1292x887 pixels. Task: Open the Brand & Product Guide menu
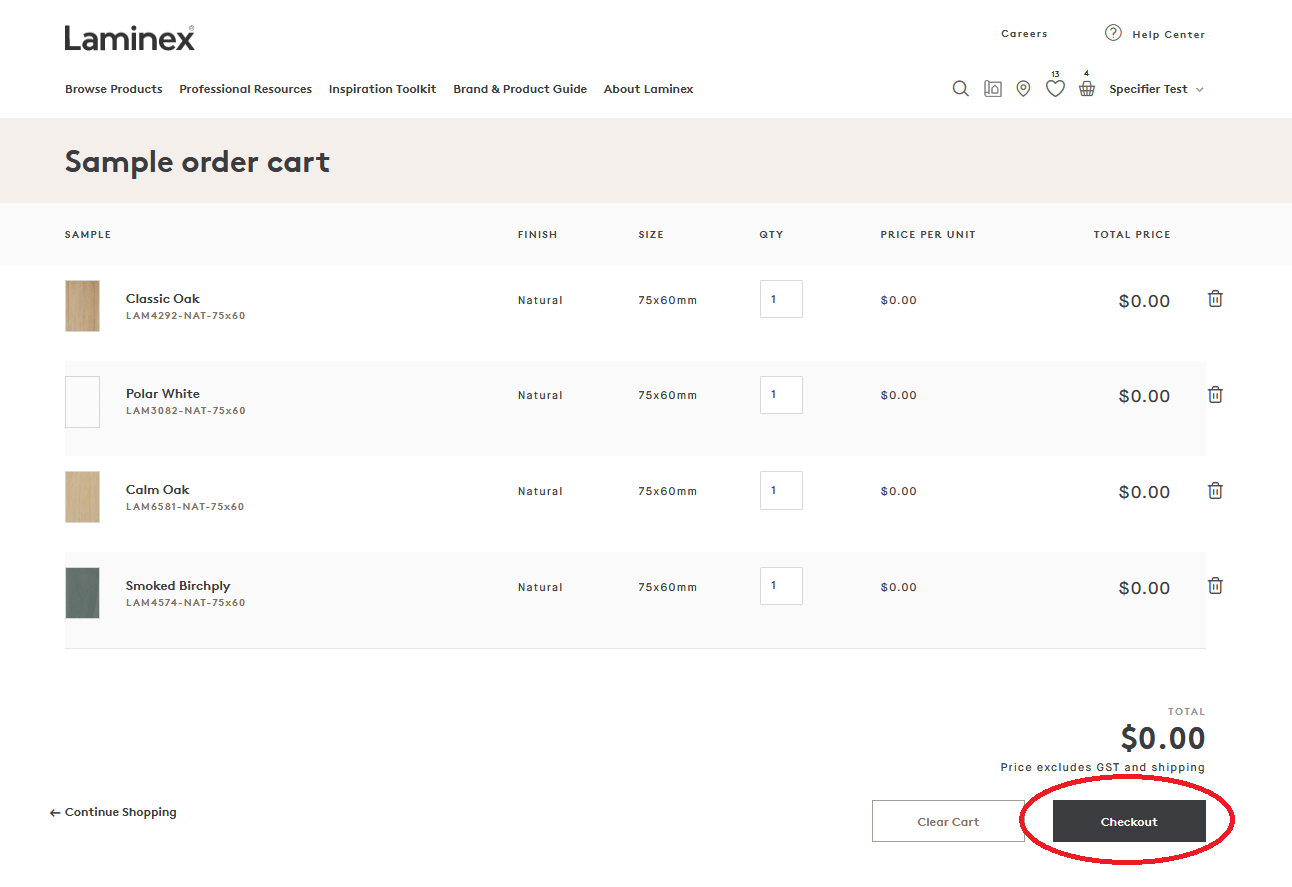(519, 89)
